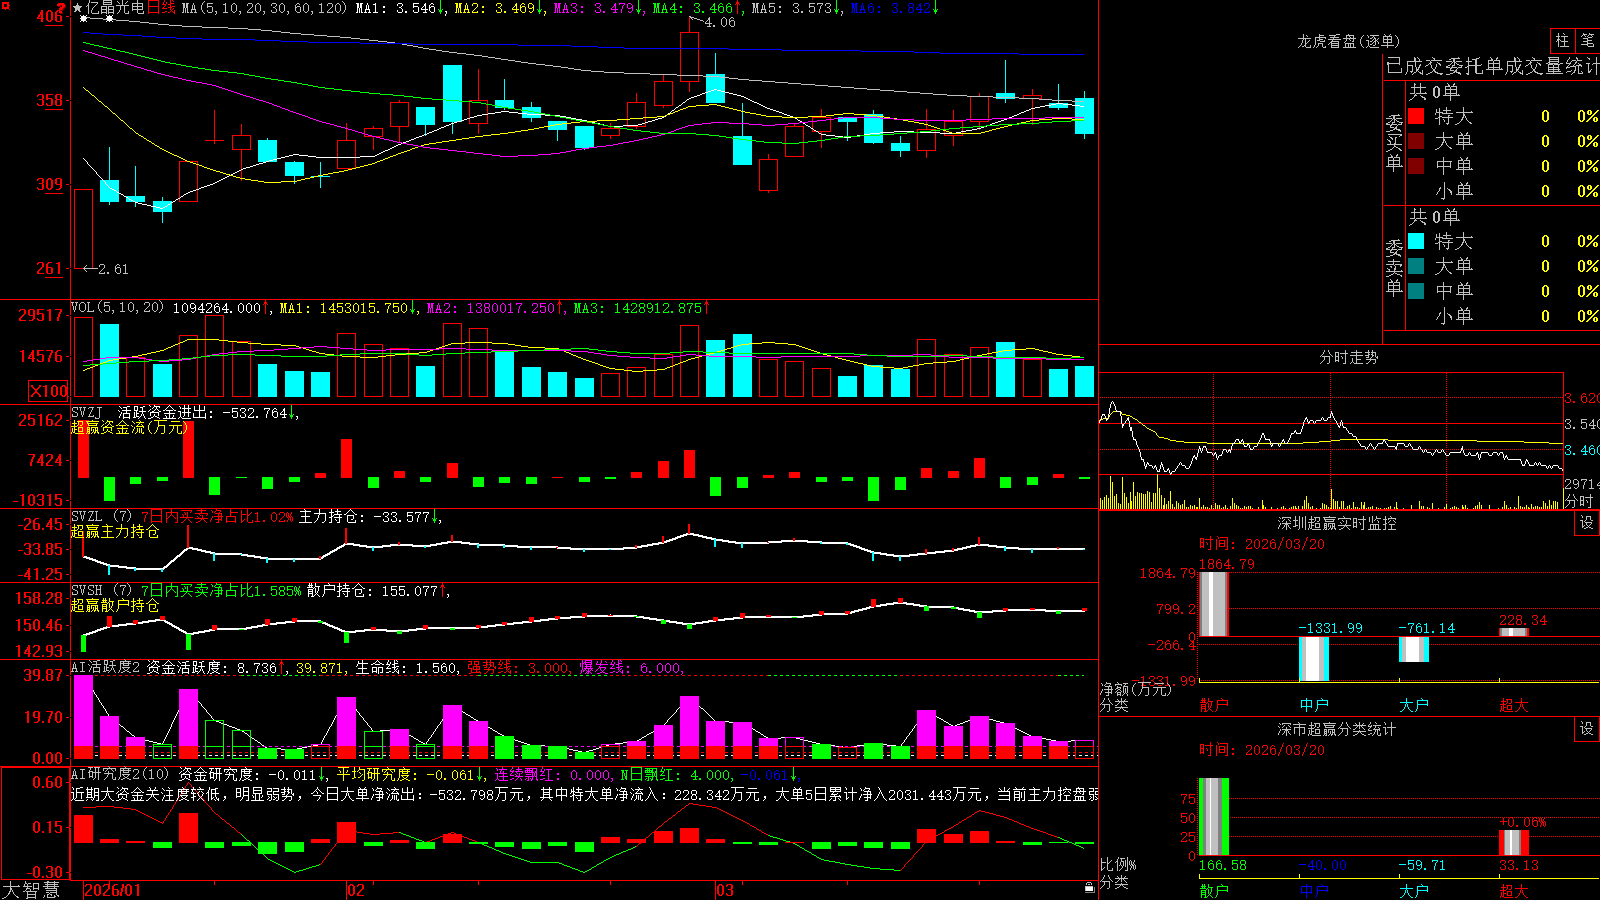Click the red 特大 buy-order color square

click(x=1416, y=116)
